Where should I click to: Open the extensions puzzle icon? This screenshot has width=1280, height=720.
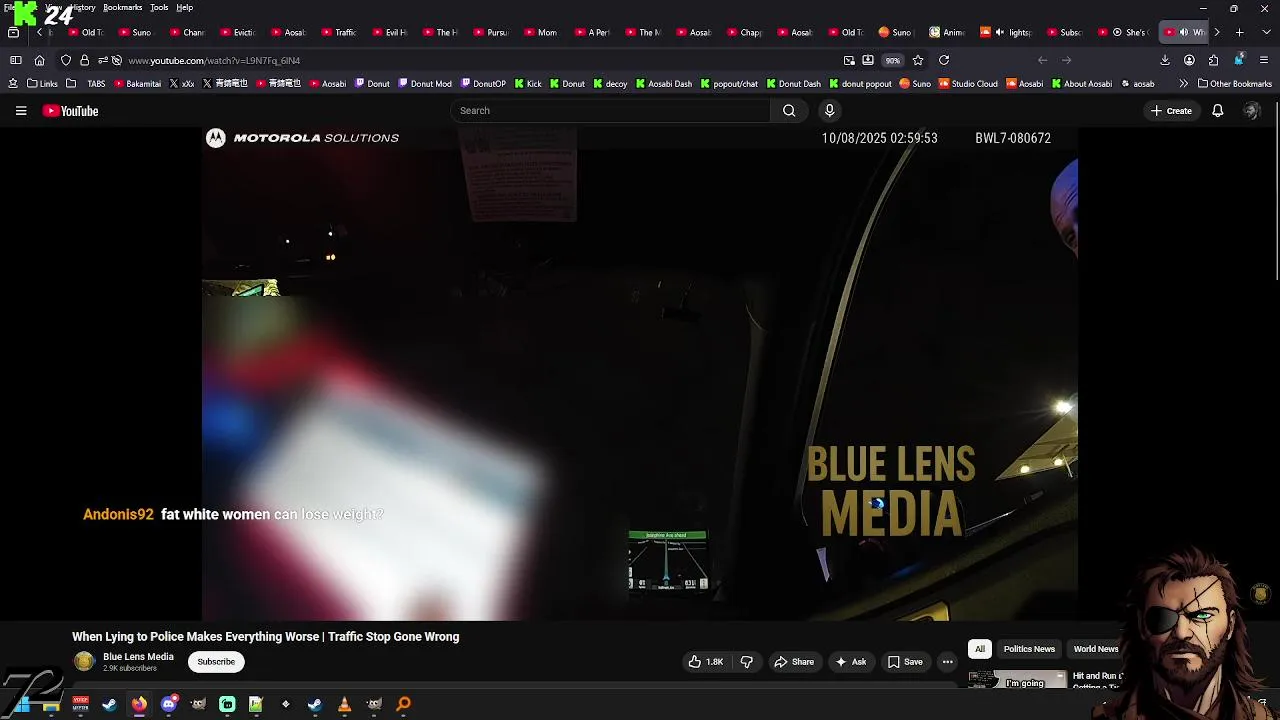pyautogui.click(x=1213, y=60)
